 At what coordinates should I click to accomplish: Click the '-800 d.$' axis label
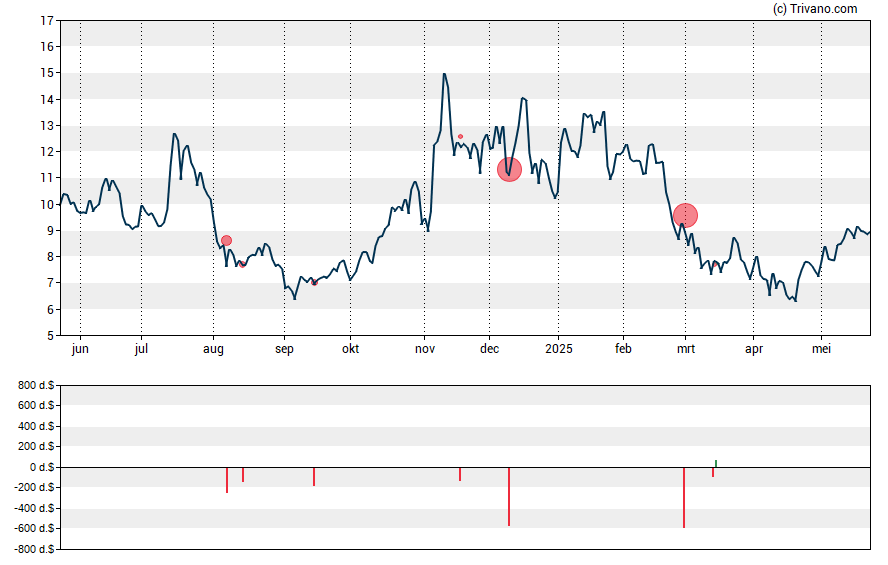[x=35, y=549]
